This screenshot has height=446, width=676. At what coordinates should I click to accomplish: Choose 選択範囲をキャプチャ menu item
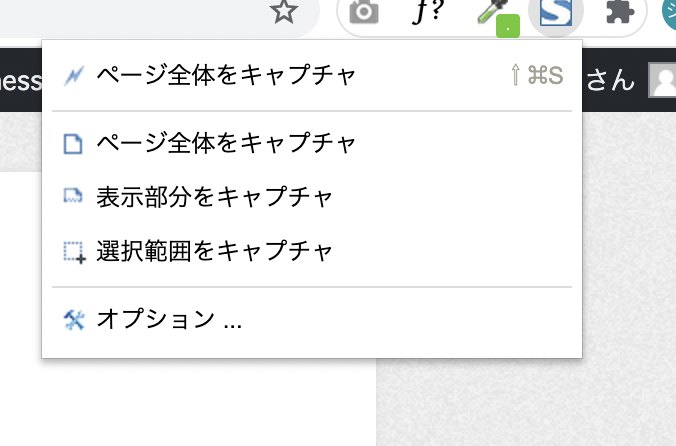(x=312, y=251)
